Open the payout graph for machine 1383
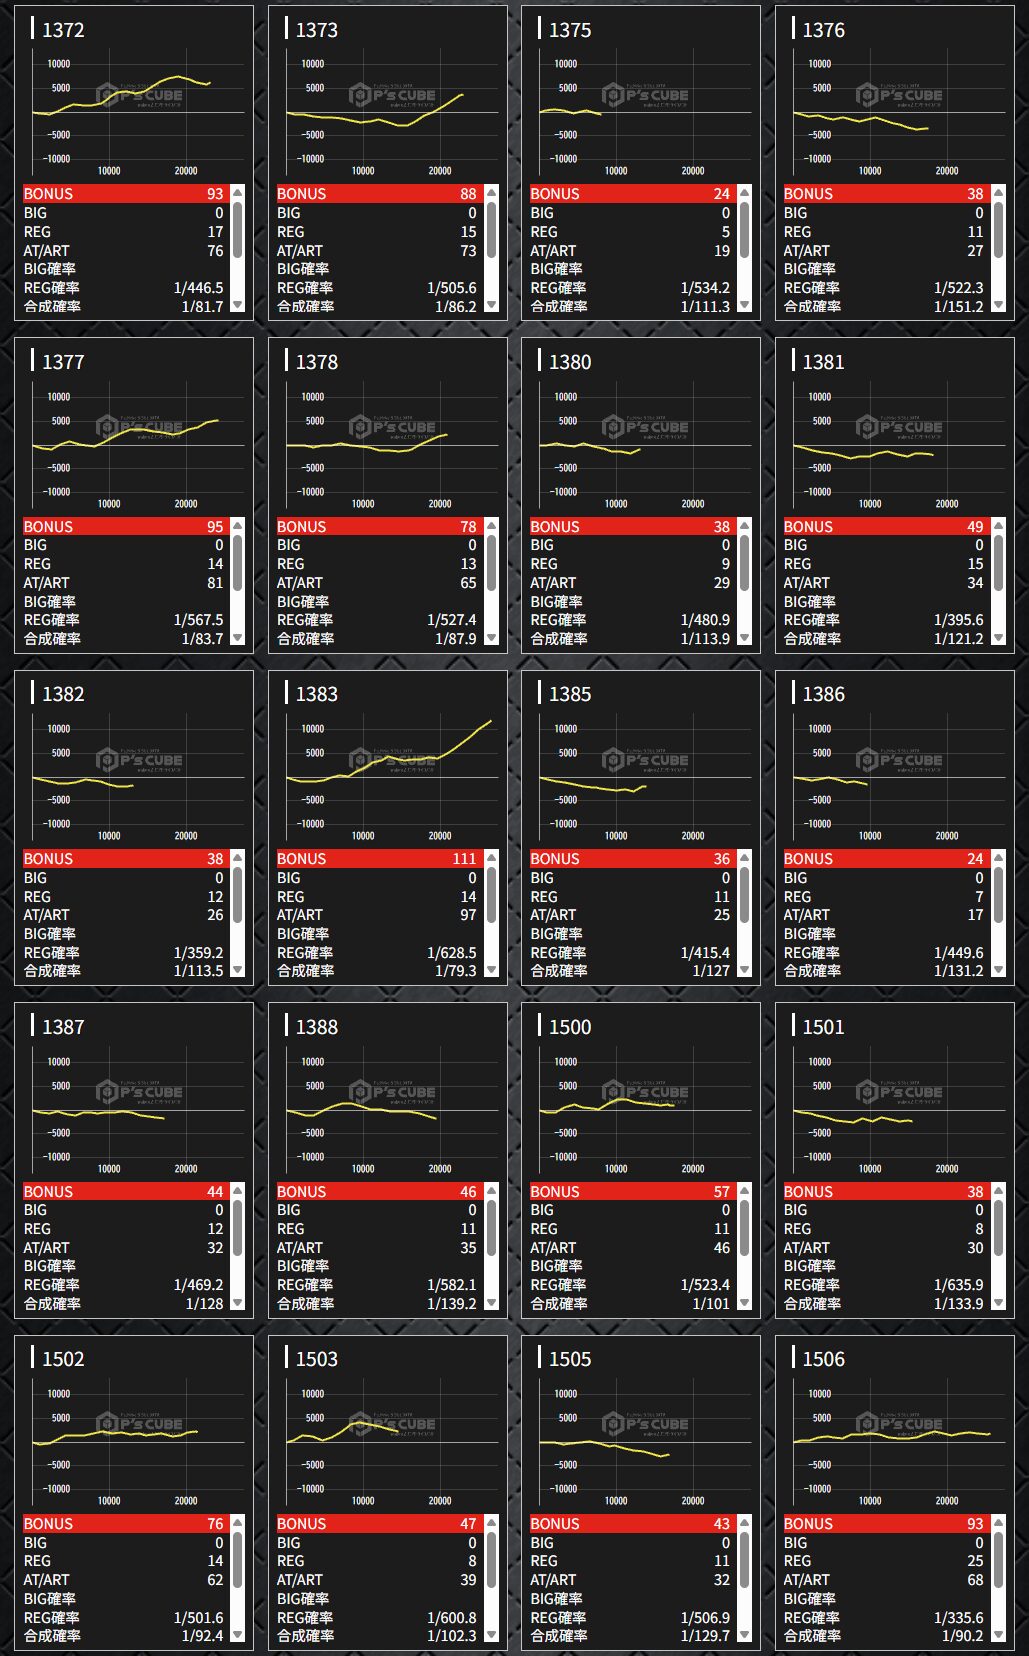 point(387,779)
